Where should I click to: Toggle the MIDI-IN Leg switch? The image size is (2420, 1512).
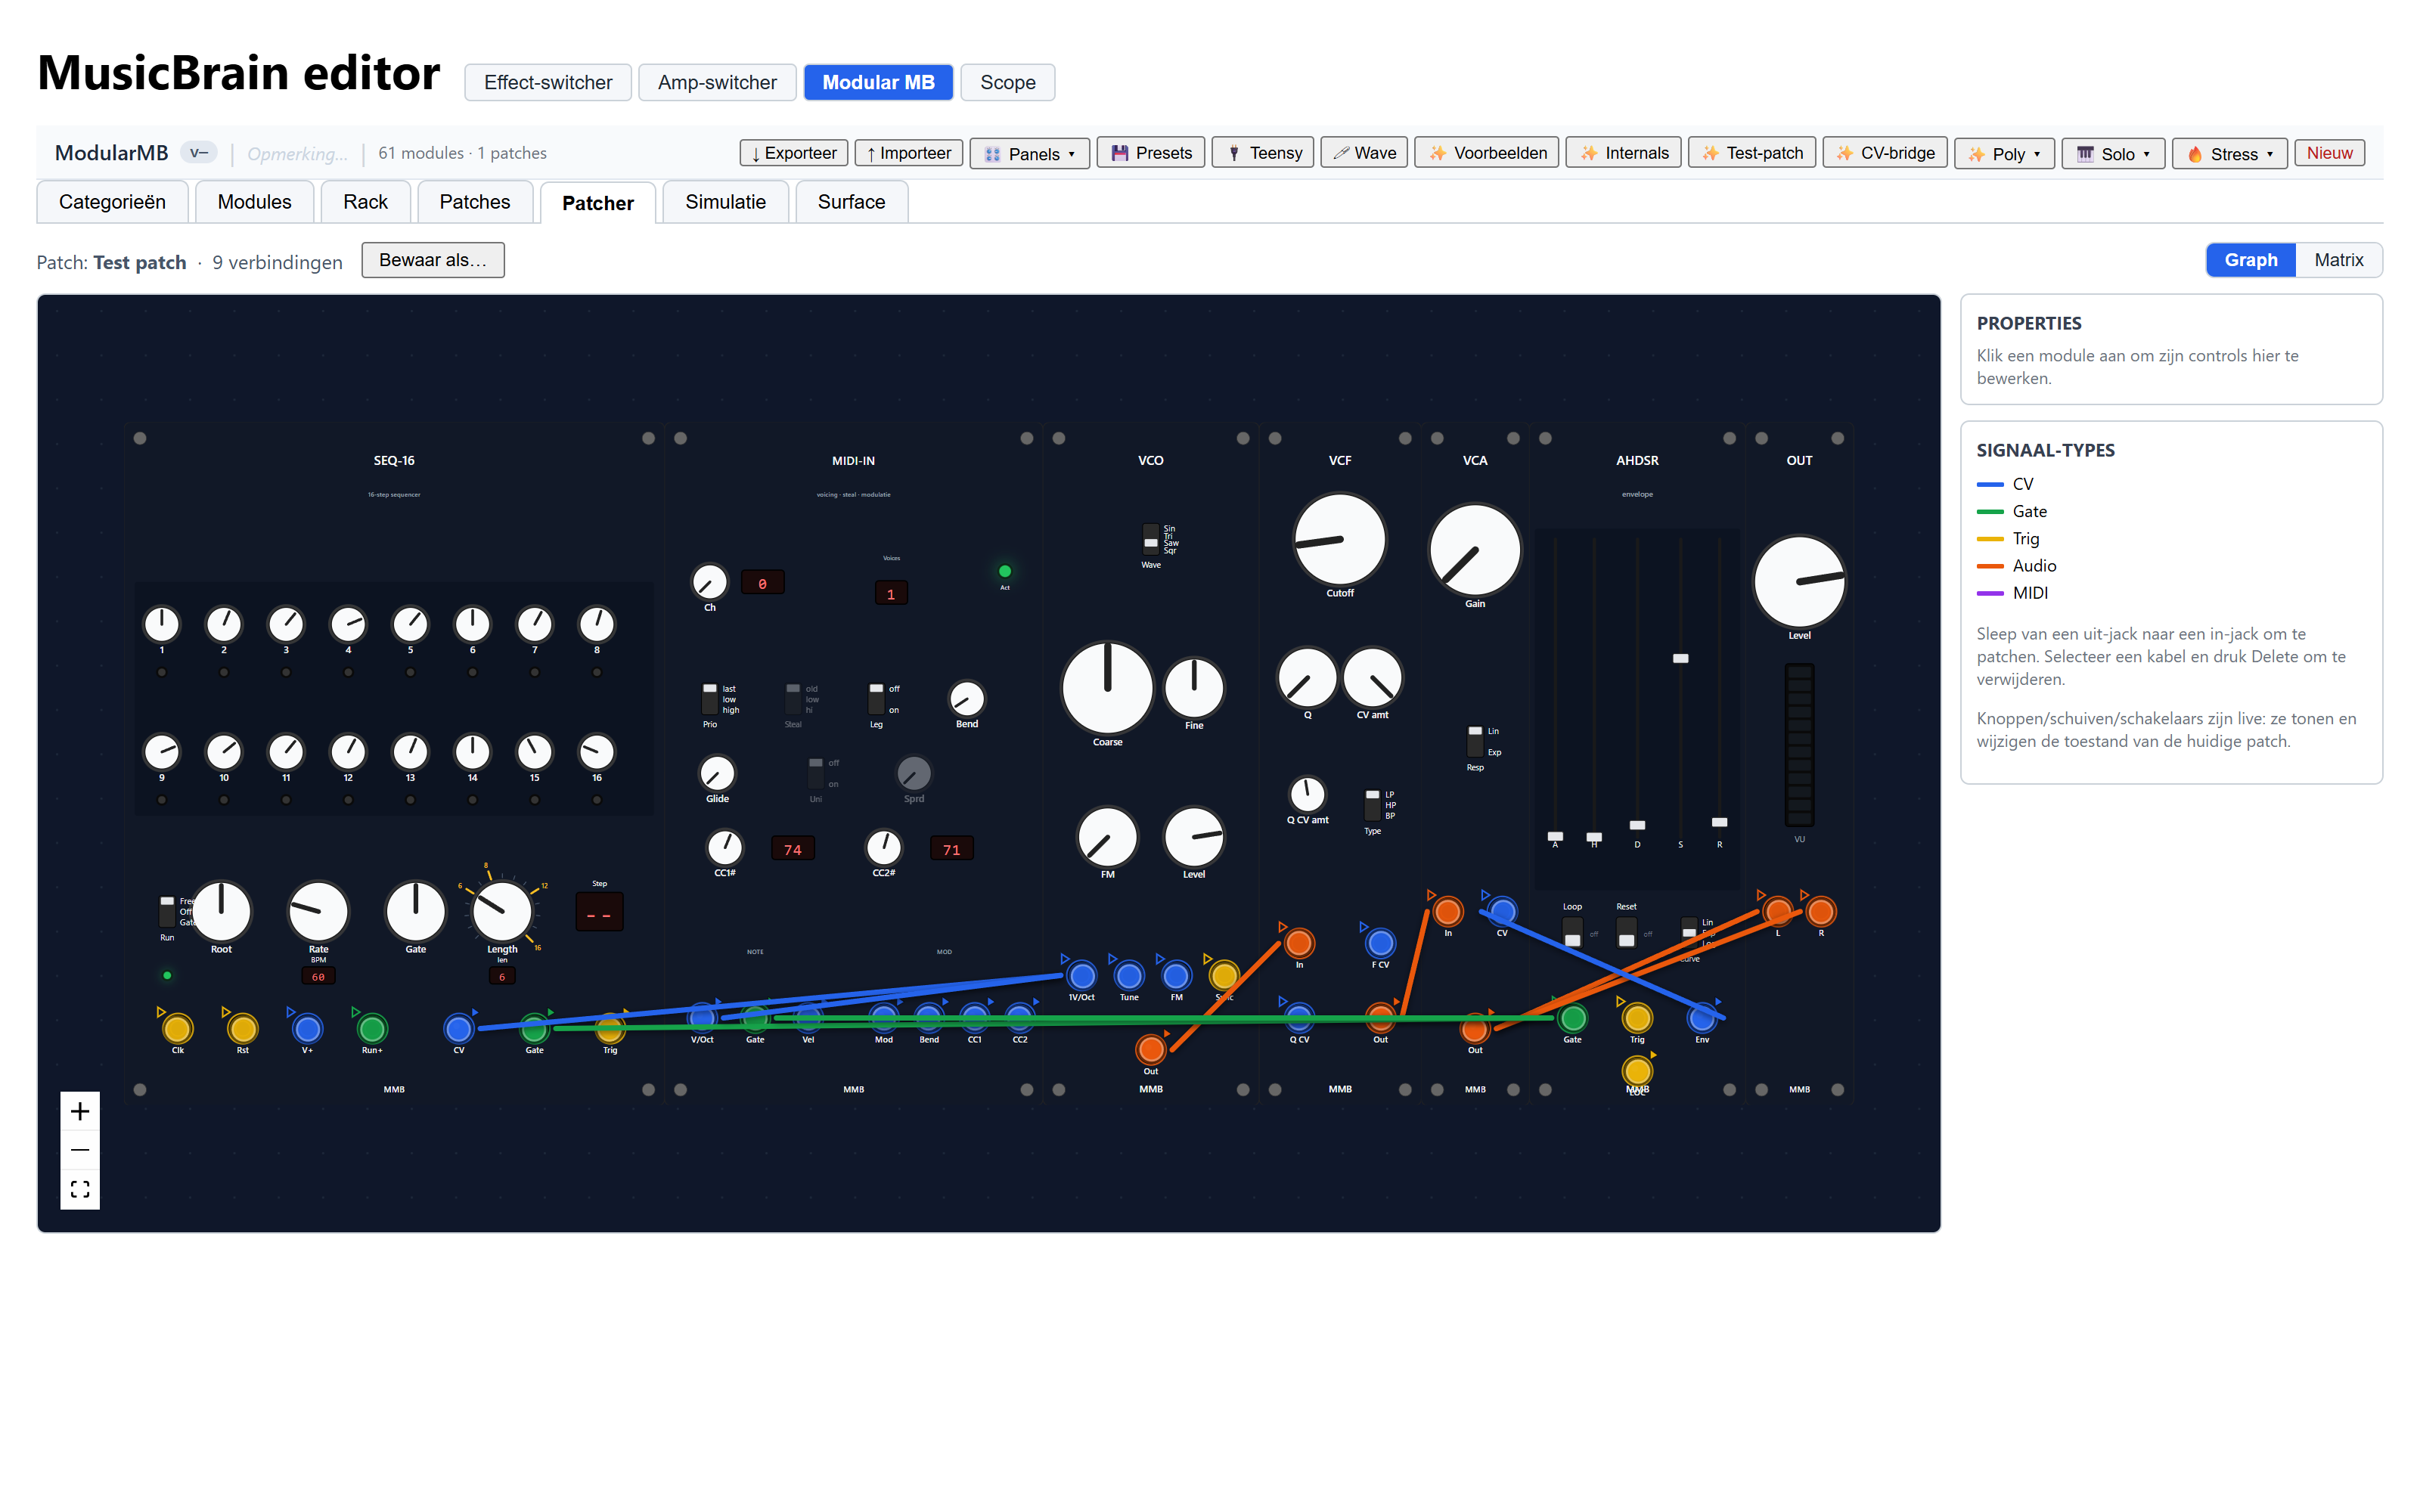pos(876,699)
